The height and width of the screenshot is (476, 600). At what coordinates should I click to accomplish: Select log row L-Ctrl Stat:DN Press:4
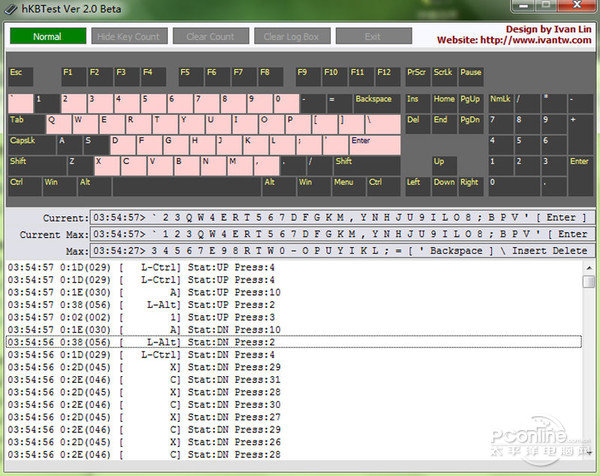click(x=294, y=355)
